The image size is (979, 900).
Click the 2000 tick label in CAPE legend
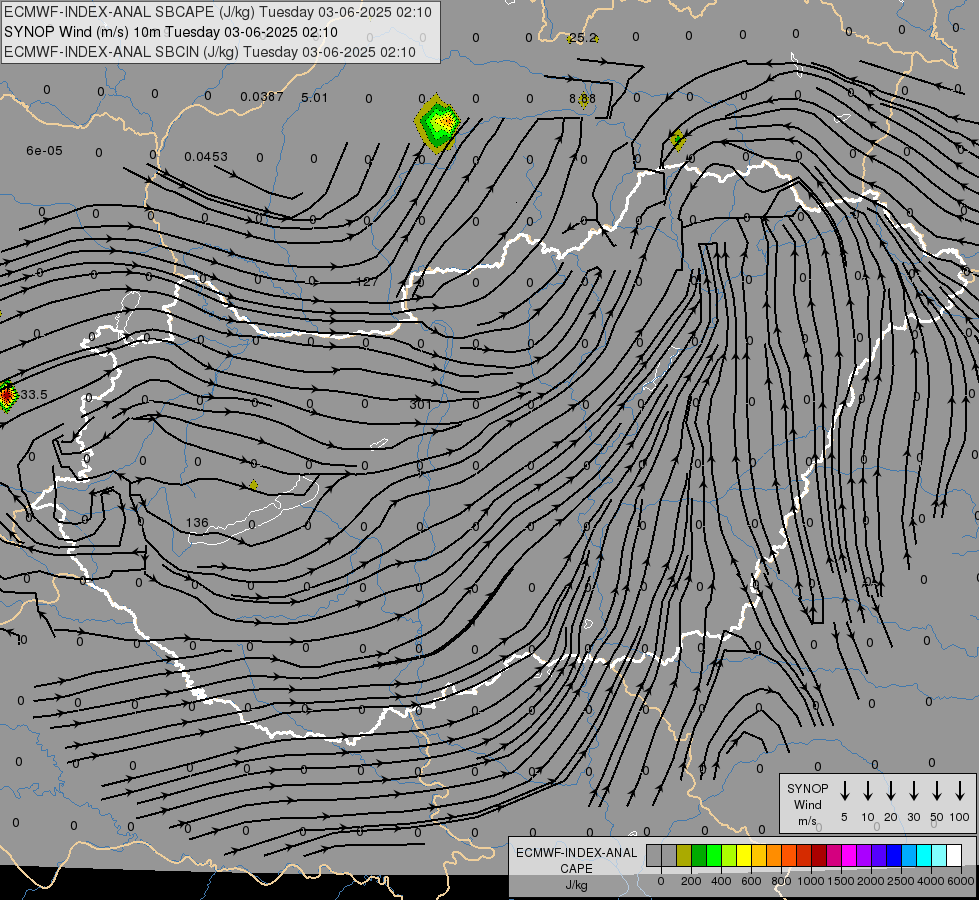tap(871, 881)
